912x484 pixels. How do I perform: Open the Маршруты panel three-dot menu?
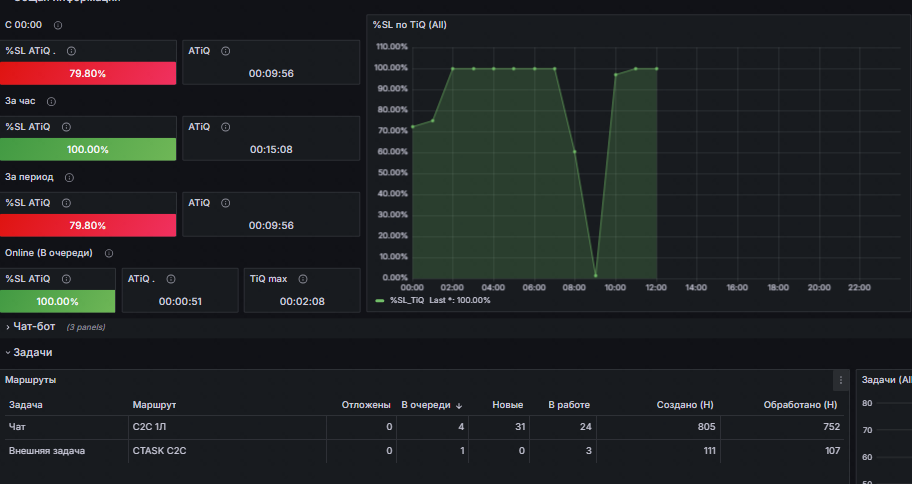click(x=840, y=380)
